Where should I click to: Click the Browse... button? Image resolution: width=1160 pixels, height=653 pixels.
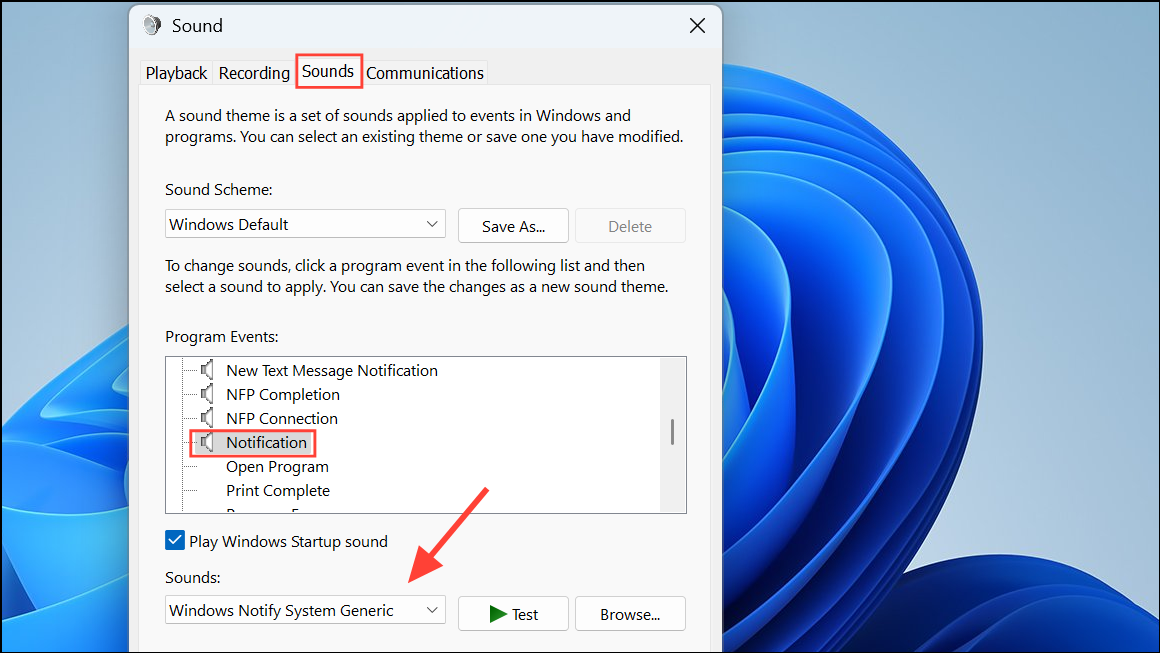click(x=630, y=614)
